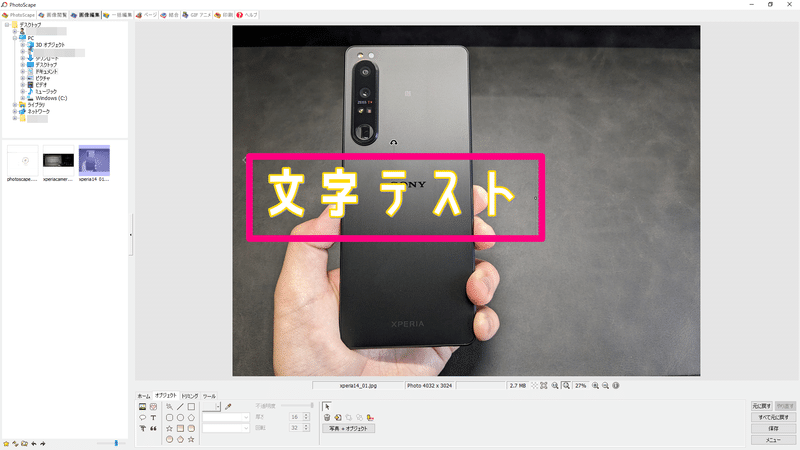The width and height of the screenshot is (800, 450).
Task: Click the red-yellow object icon after copy icons
Action: (x=370, y=417)
